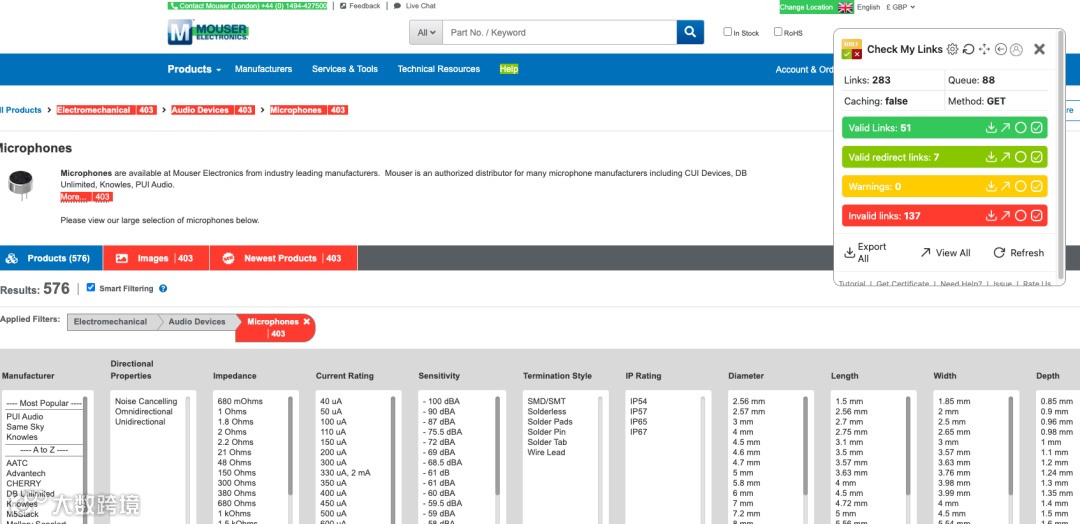
Task: Download the Warnings list
Action: 991,187
